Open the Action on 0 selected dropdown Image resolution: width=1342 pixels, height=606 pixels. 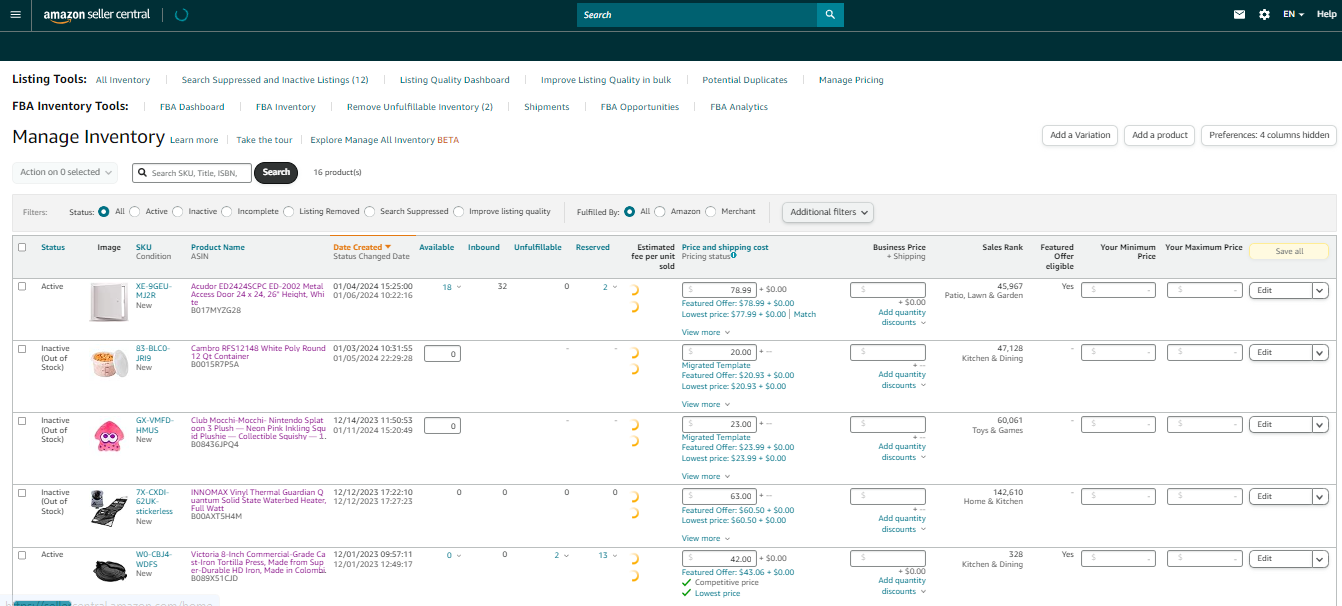point(65,172)
